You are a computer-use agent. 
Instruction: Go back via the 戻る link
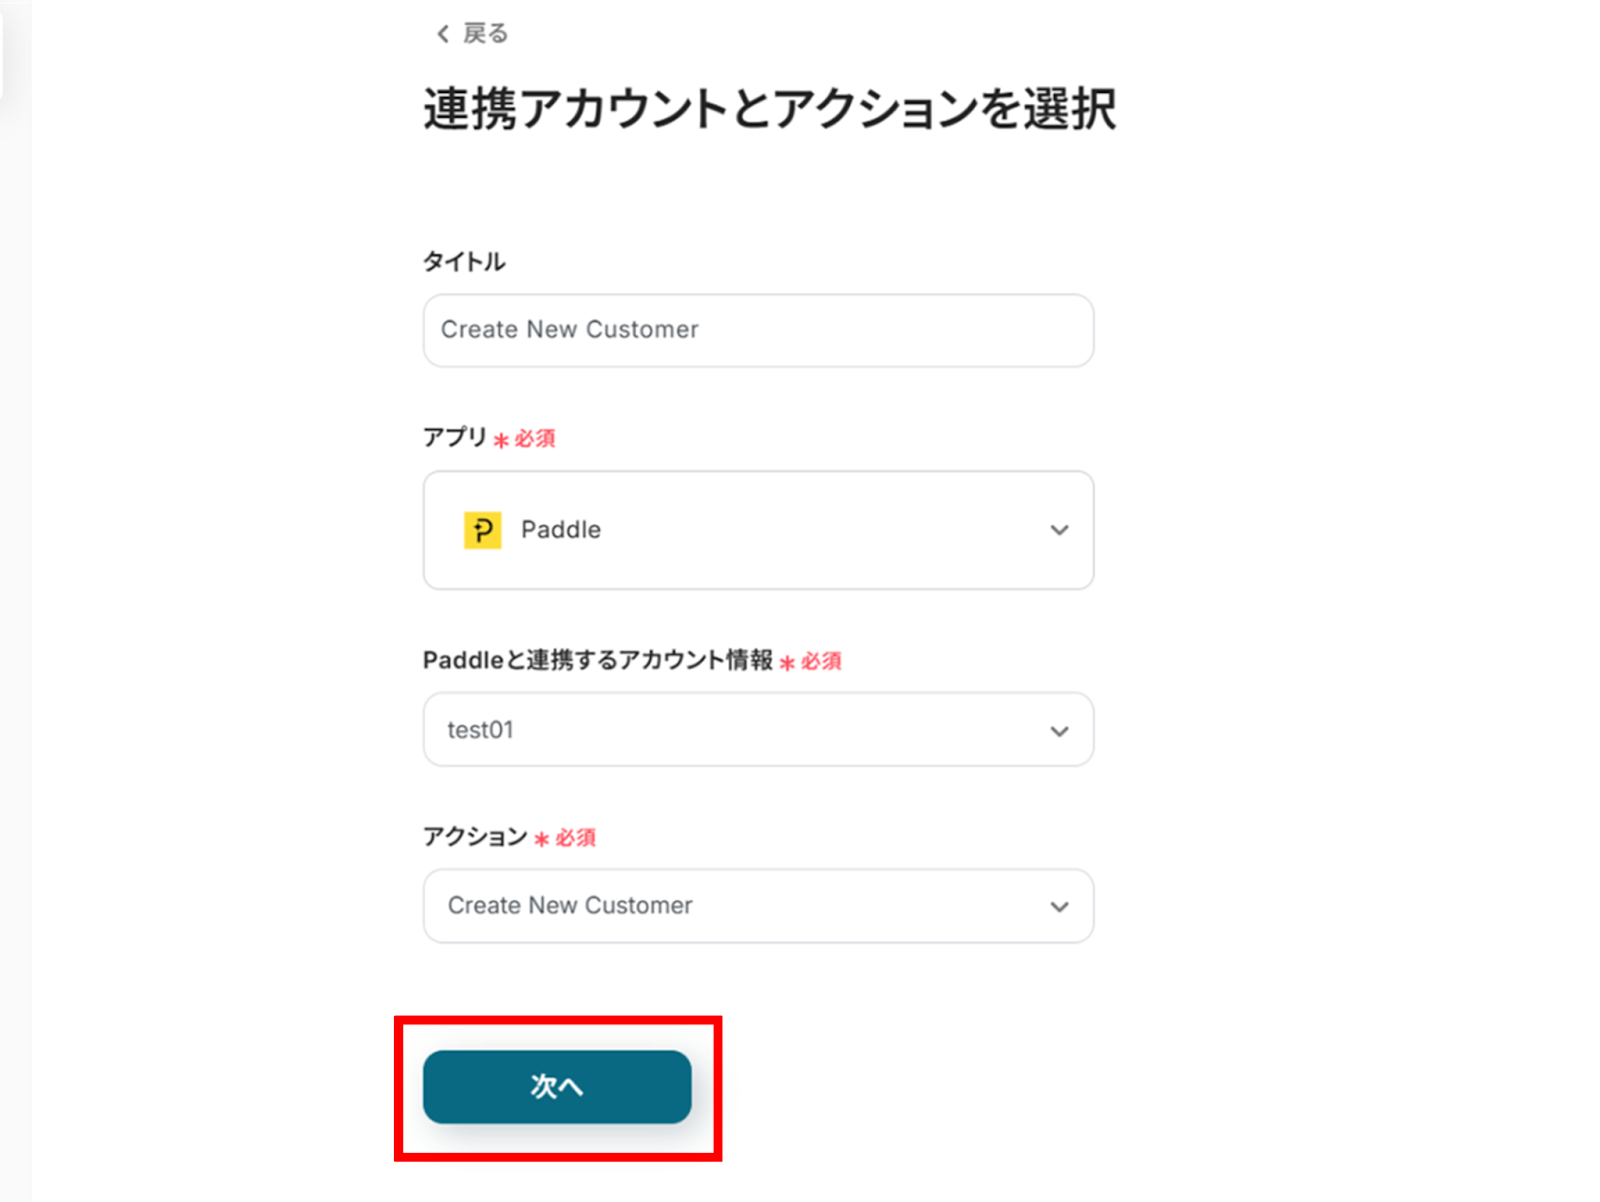(x=485, y=34)
